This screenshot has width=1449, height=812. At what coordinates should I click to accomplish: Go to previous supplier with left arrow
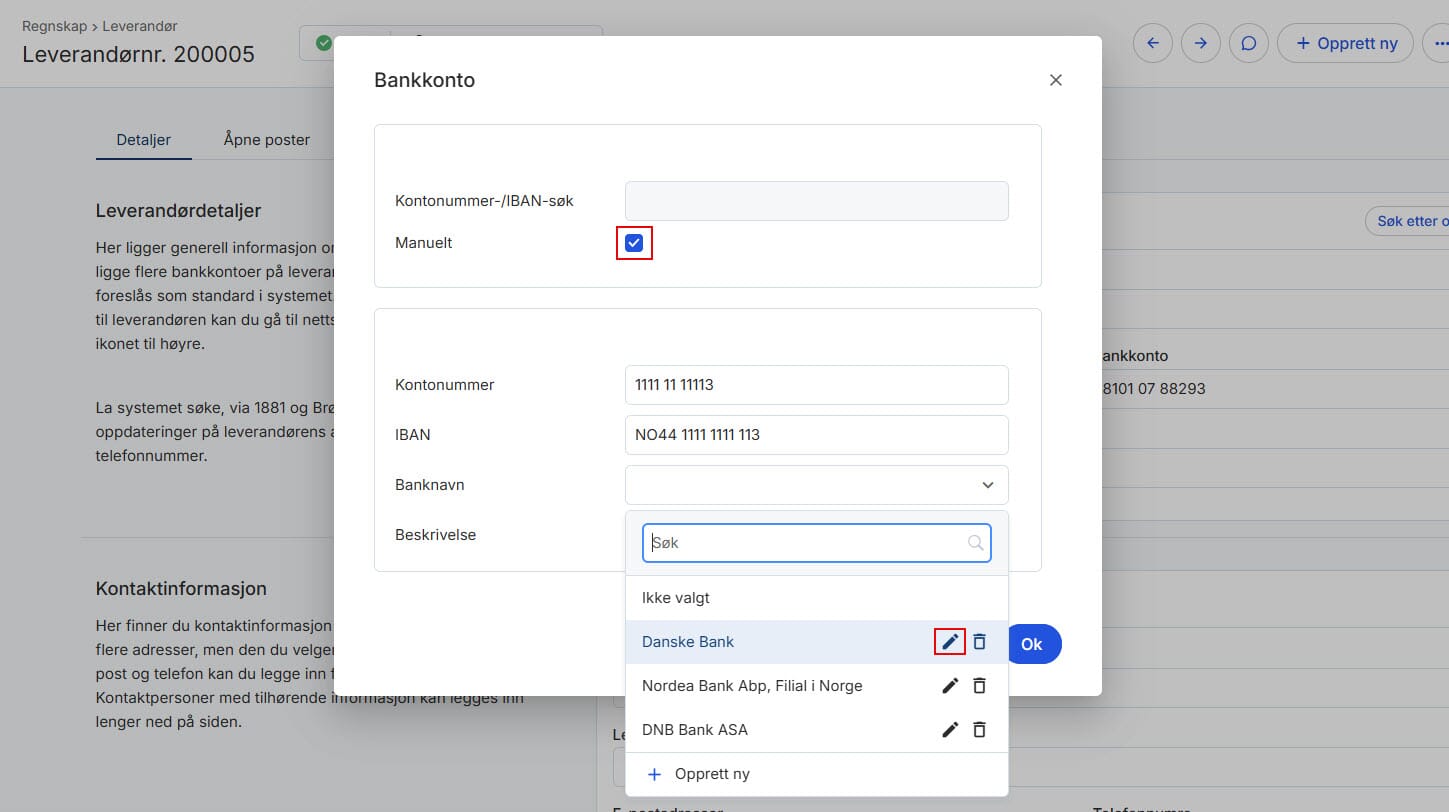(1152, 43)
